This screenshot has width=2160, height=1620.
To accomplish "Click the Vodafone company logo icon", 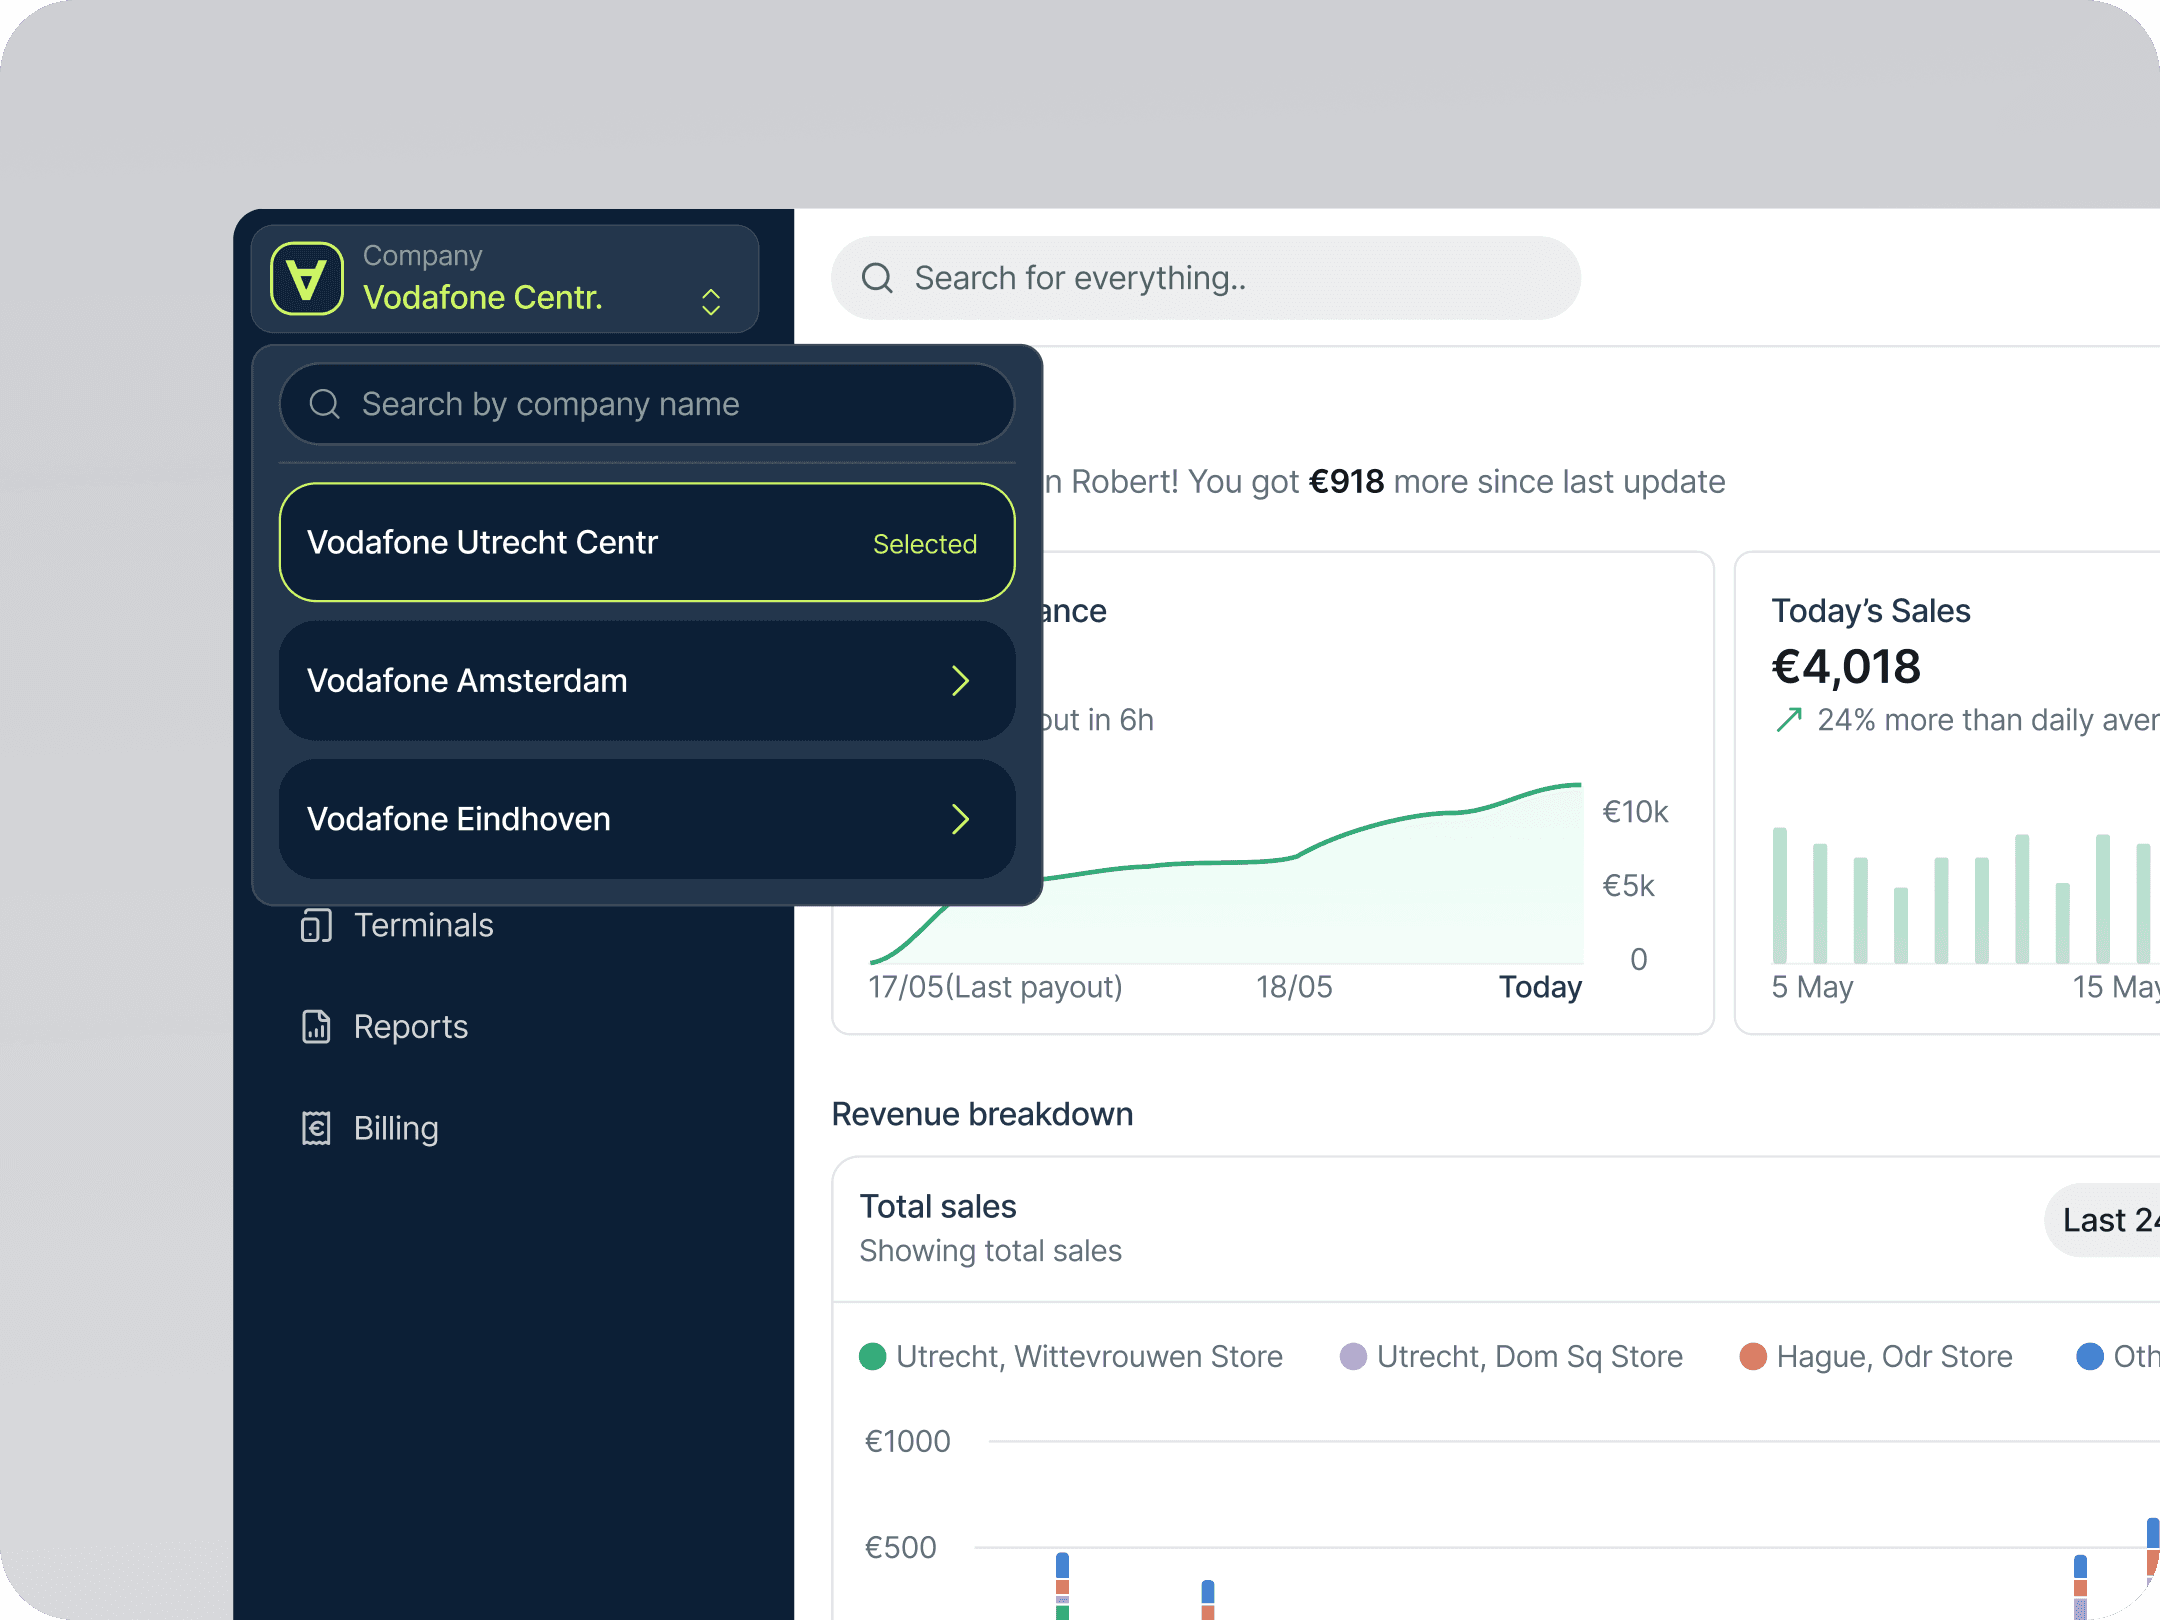I will point(307,279).
